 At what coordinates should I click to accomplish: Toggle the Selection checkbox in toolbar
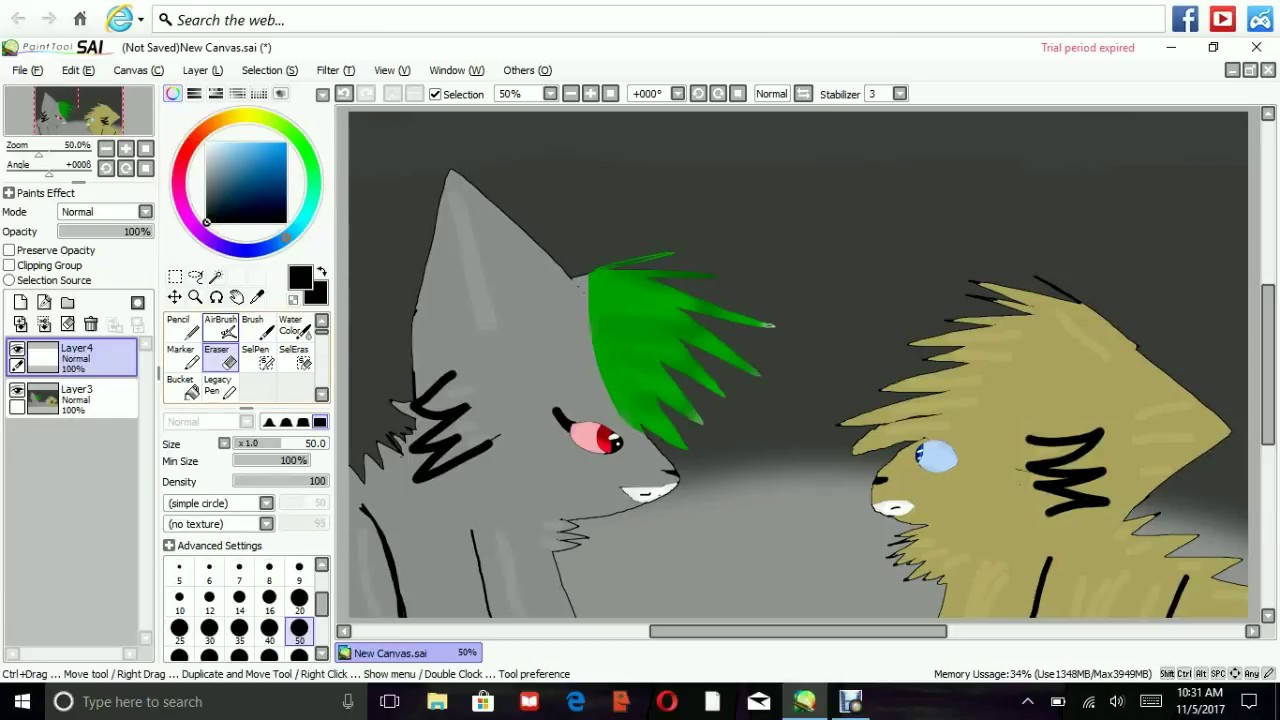(x=435, y=94)
